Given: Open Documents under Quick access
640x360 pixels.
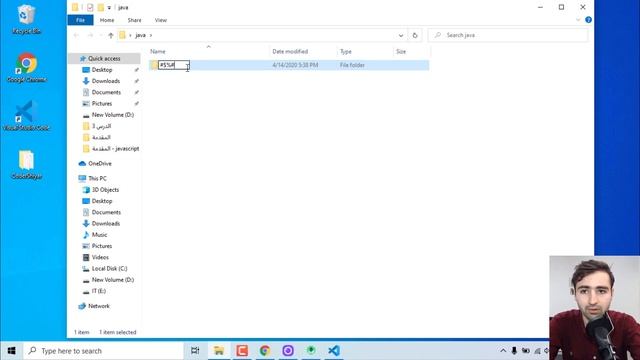Looking at the screenshot, I should 106,93.
